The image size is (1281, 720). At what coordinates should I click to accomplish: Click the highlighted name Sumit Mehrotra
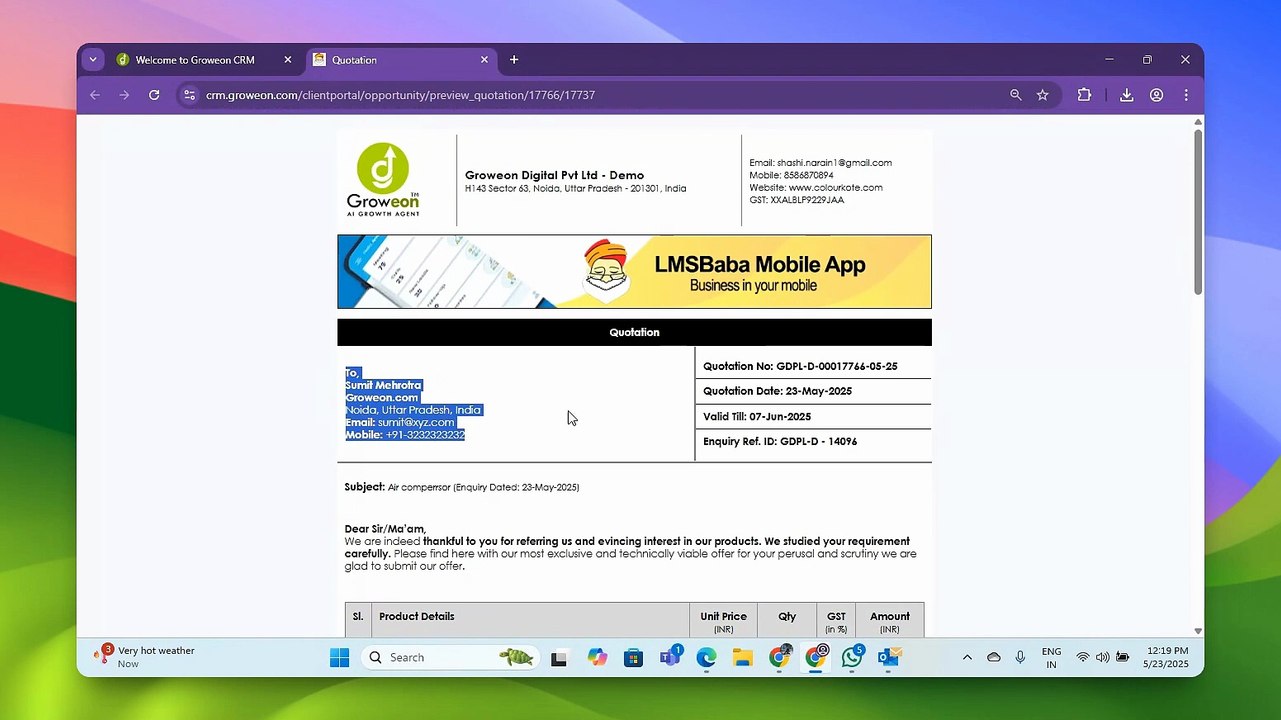(x=383, y=385)
